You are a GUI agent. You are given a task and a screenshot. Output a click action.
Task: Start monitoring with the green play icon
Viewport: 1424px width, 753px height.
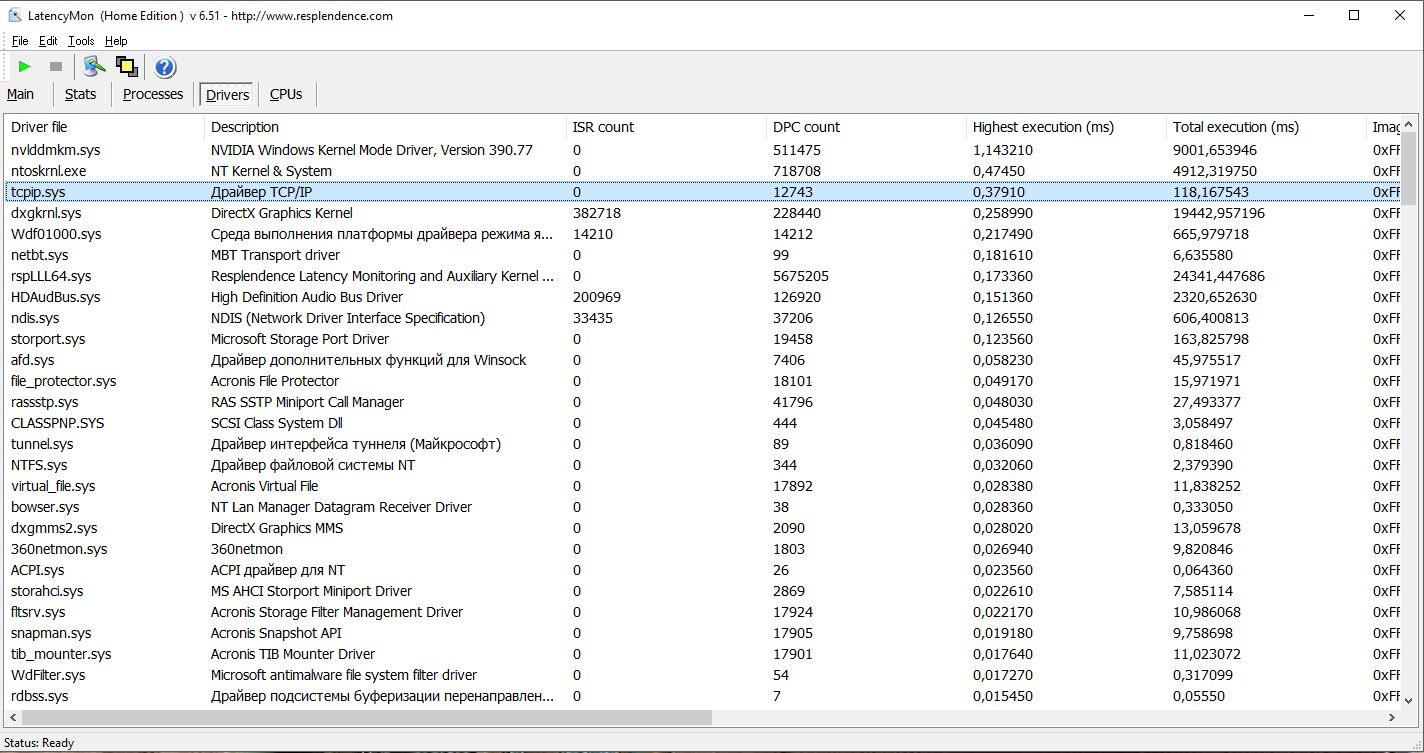(25, 67)
